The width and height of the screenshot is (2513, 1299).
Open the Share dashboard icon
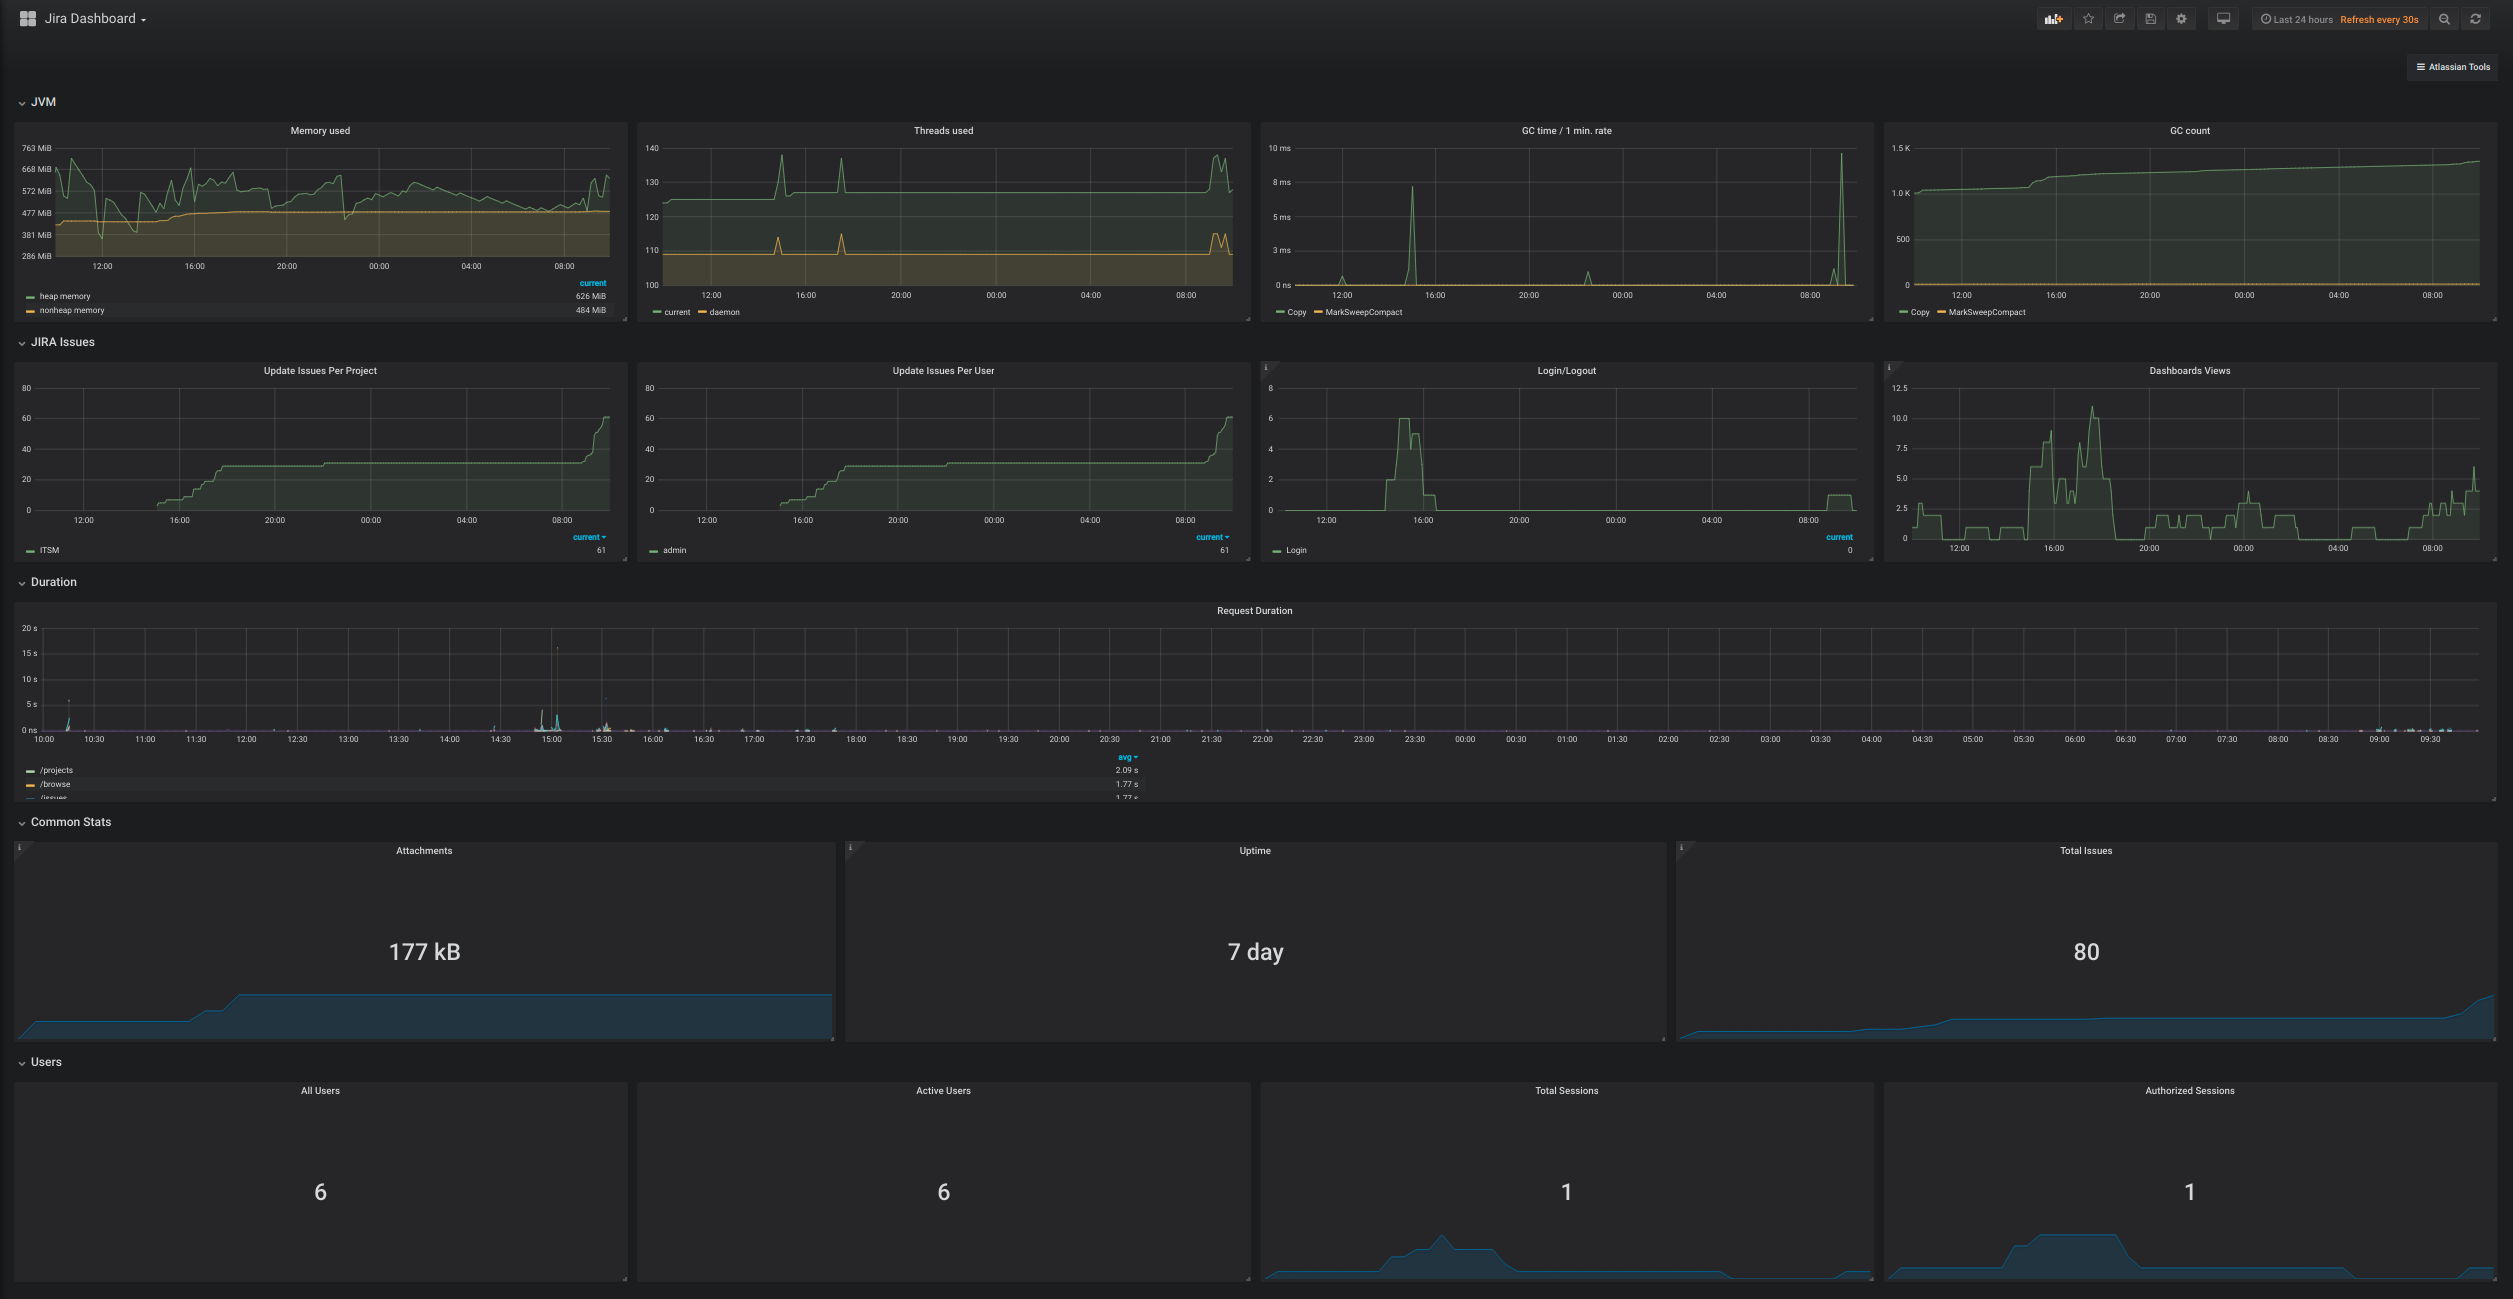point(2119,19)
